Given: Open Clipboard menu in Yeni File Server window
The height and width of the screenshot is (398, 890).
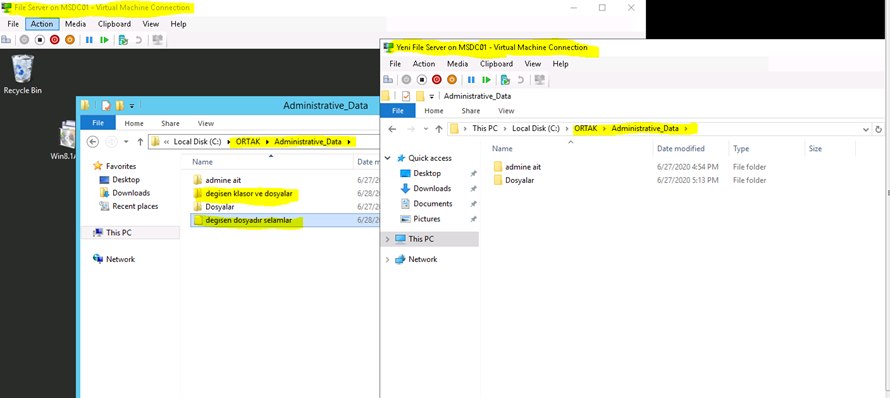Looking at the screenshot, I should pos(496,64).
